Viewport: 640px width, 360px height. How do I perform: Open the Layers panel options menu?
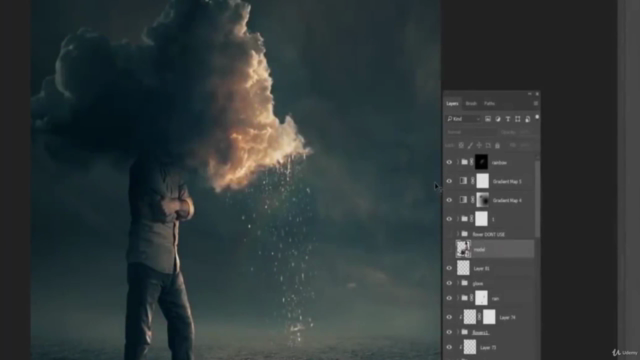coord(536,104)
